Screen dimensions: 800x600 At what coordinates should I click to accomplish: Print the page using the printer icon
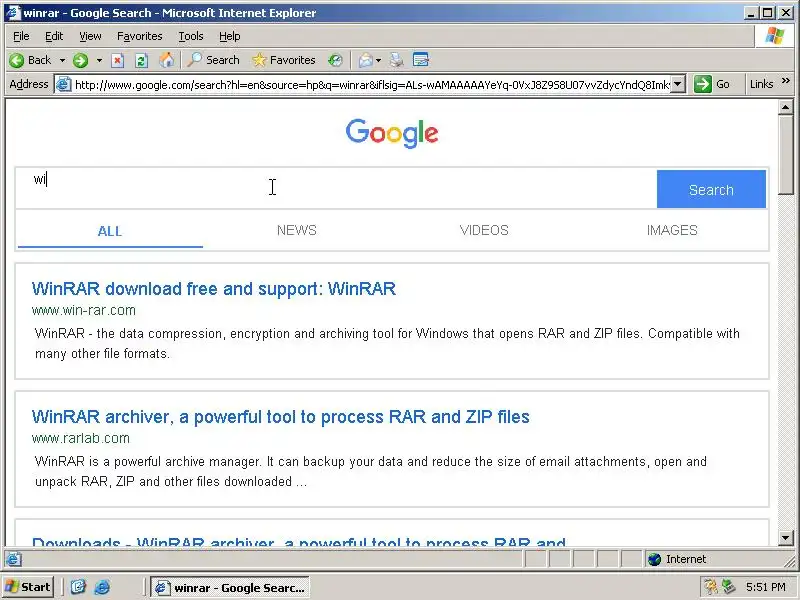point(396,60)
